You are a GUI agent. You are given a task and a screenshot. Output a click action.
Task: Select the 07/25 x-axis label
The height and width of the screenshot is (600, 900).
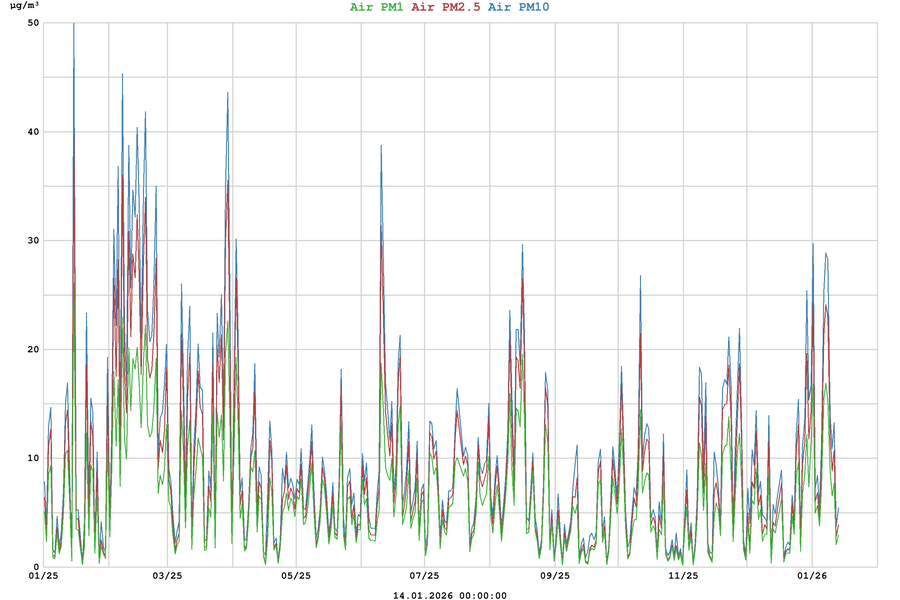424,576
